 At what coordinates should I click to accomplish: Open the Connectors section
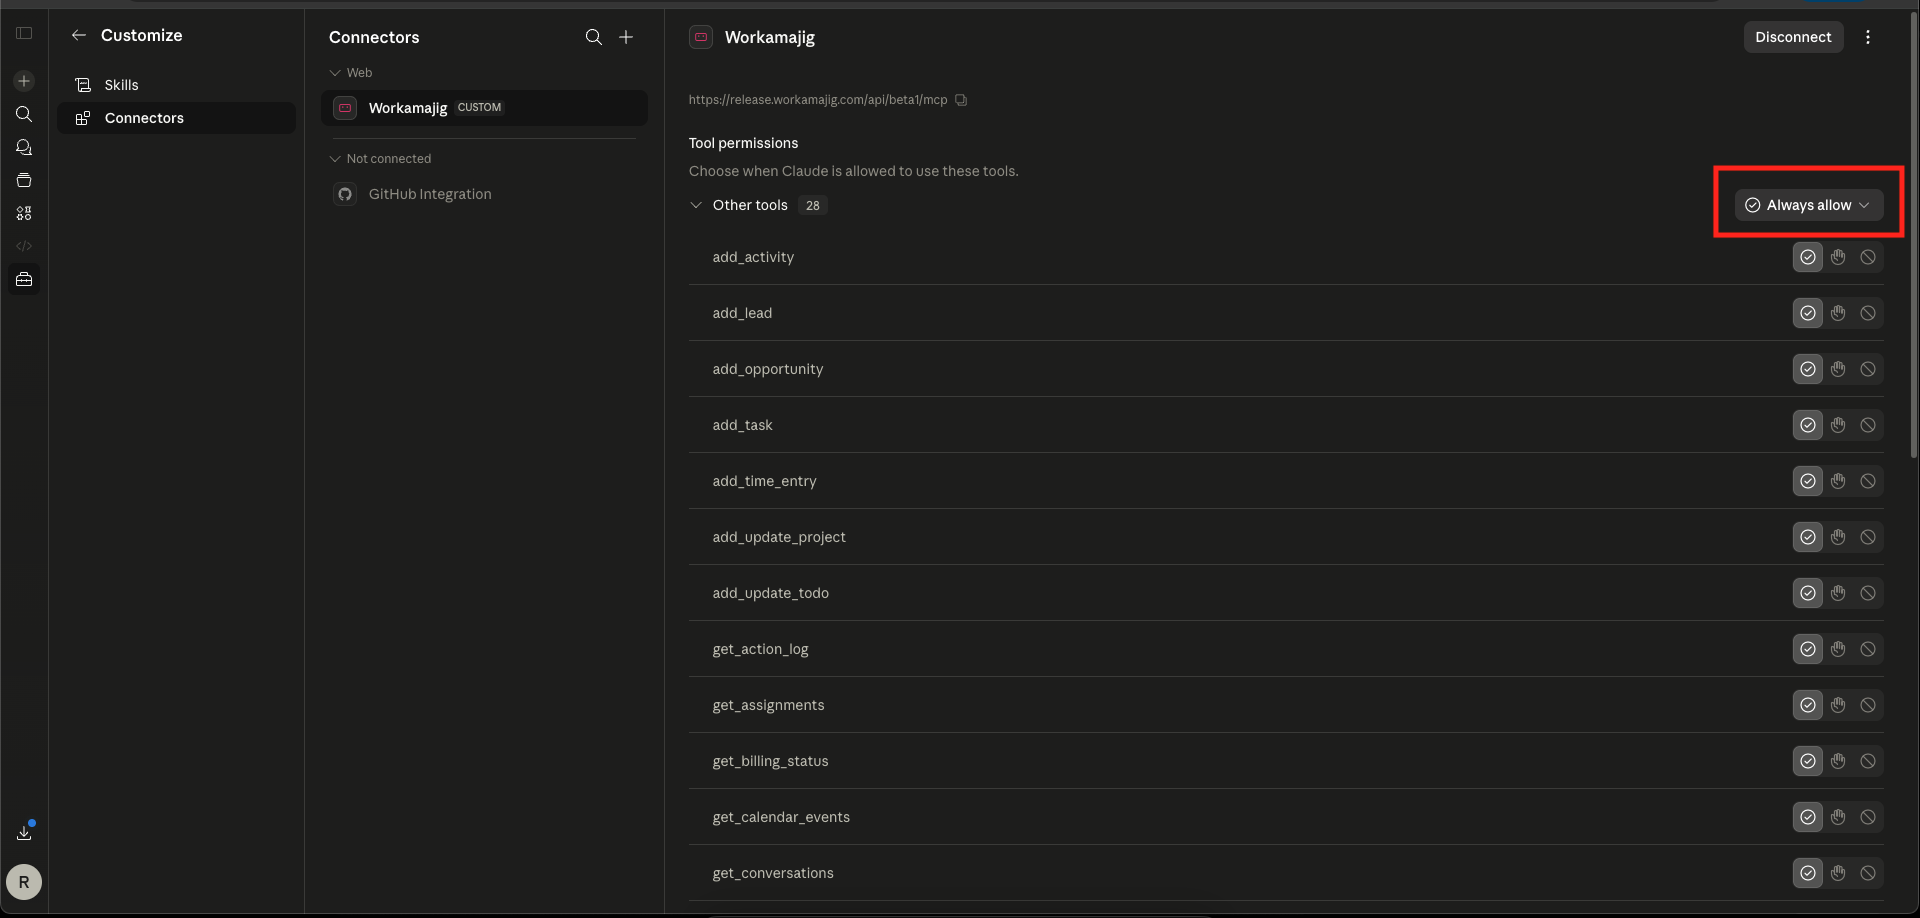(x=176, y=118)
